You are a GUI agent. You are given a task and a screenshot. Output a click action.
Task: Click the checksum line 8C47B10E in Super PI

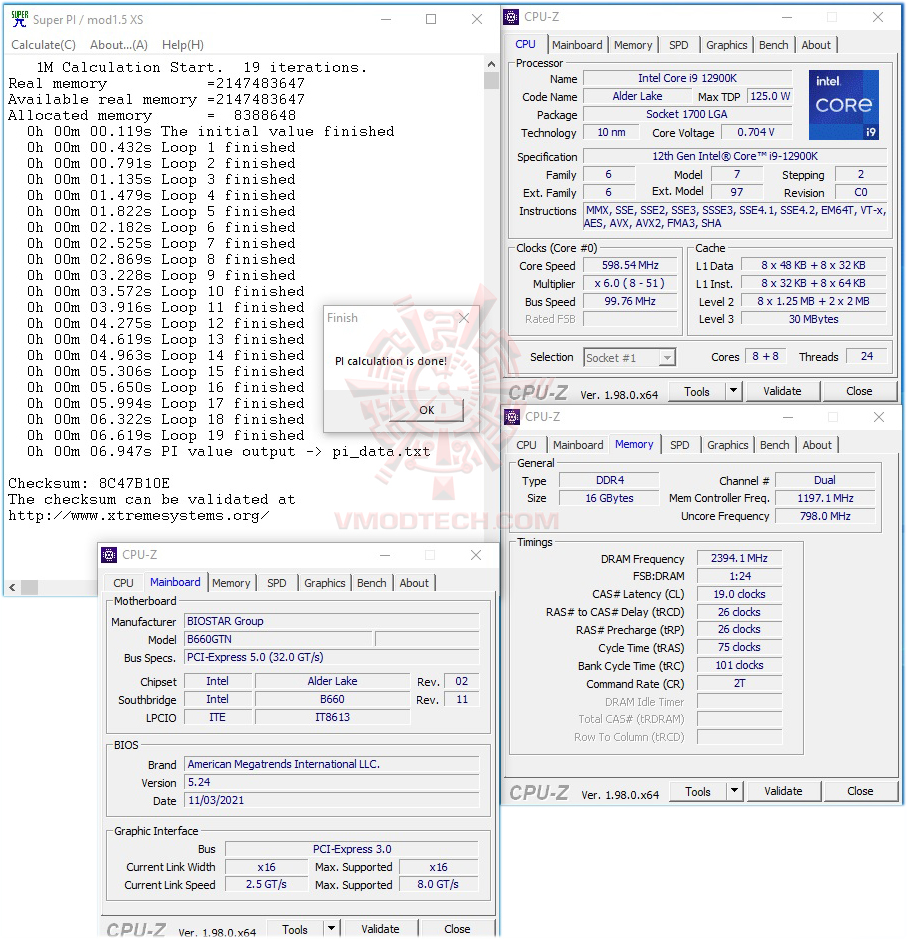pyautogui.click(x=89, y=483)
